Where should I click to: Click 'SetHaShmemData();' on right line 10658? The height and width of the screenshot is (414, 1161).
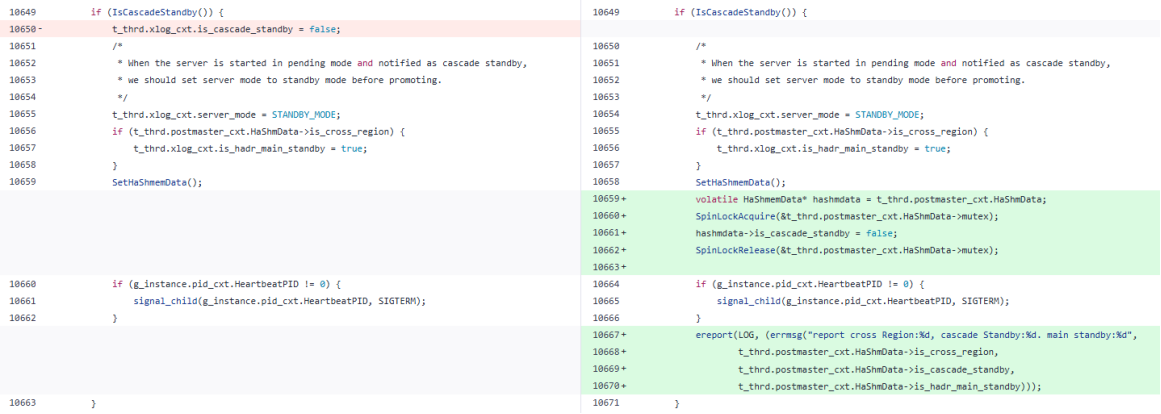pyautogui.click(x=740, y=182)
